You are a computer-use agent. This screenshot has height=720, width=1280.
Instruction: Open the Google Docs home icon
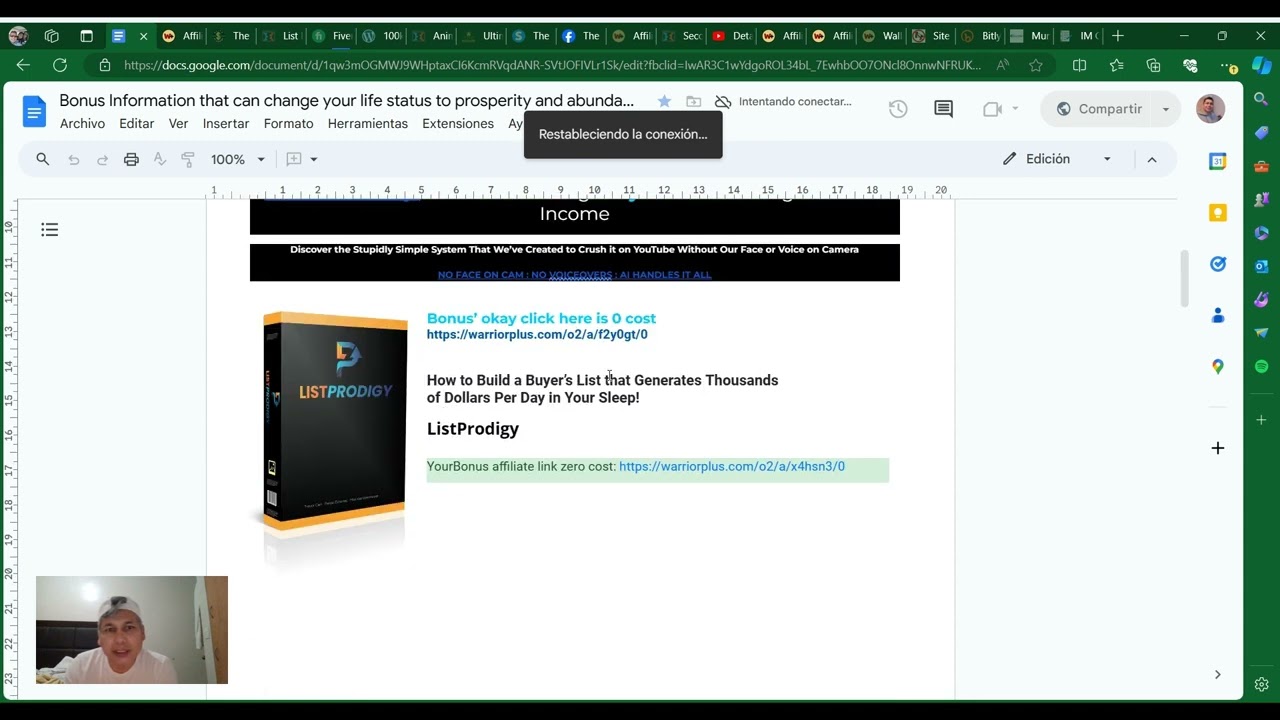point(34,111)
